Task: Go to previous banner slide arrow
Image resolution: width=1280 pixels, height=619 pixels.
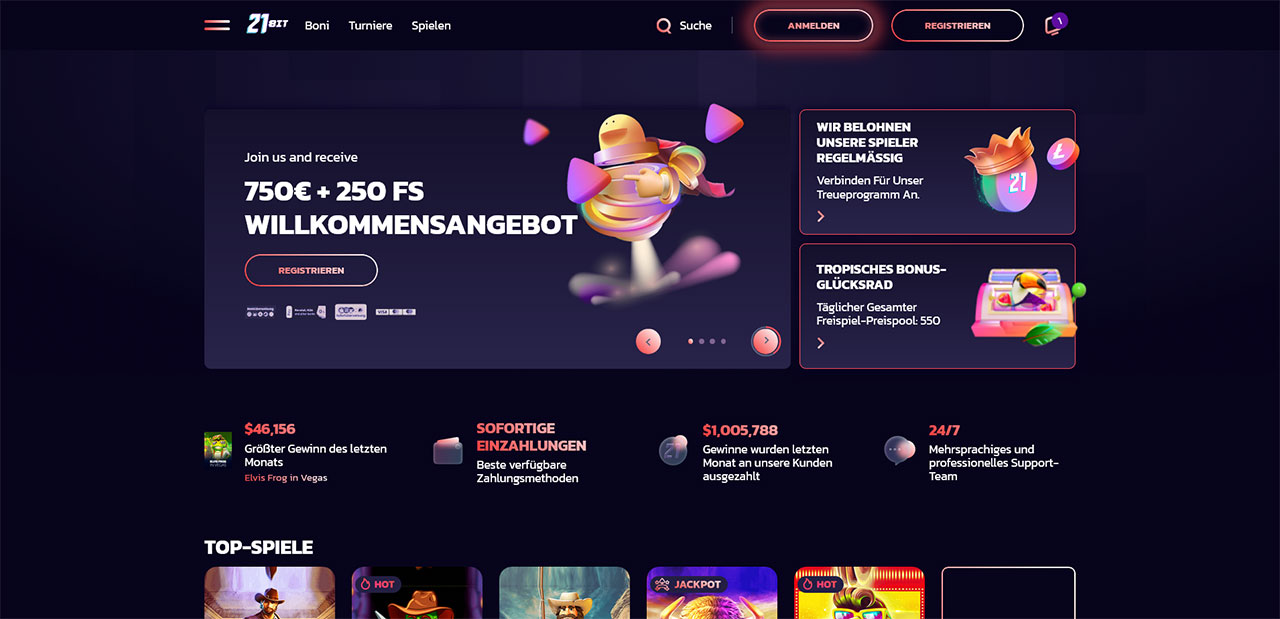Action: point(648,341)
